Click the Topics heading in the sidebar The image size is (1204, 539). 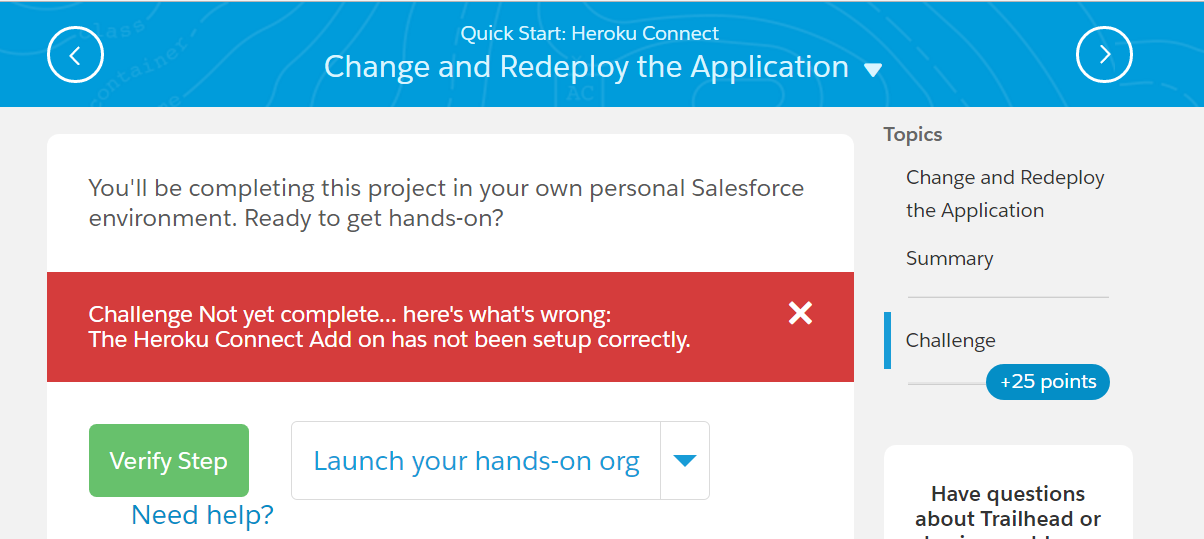[912, 134]
